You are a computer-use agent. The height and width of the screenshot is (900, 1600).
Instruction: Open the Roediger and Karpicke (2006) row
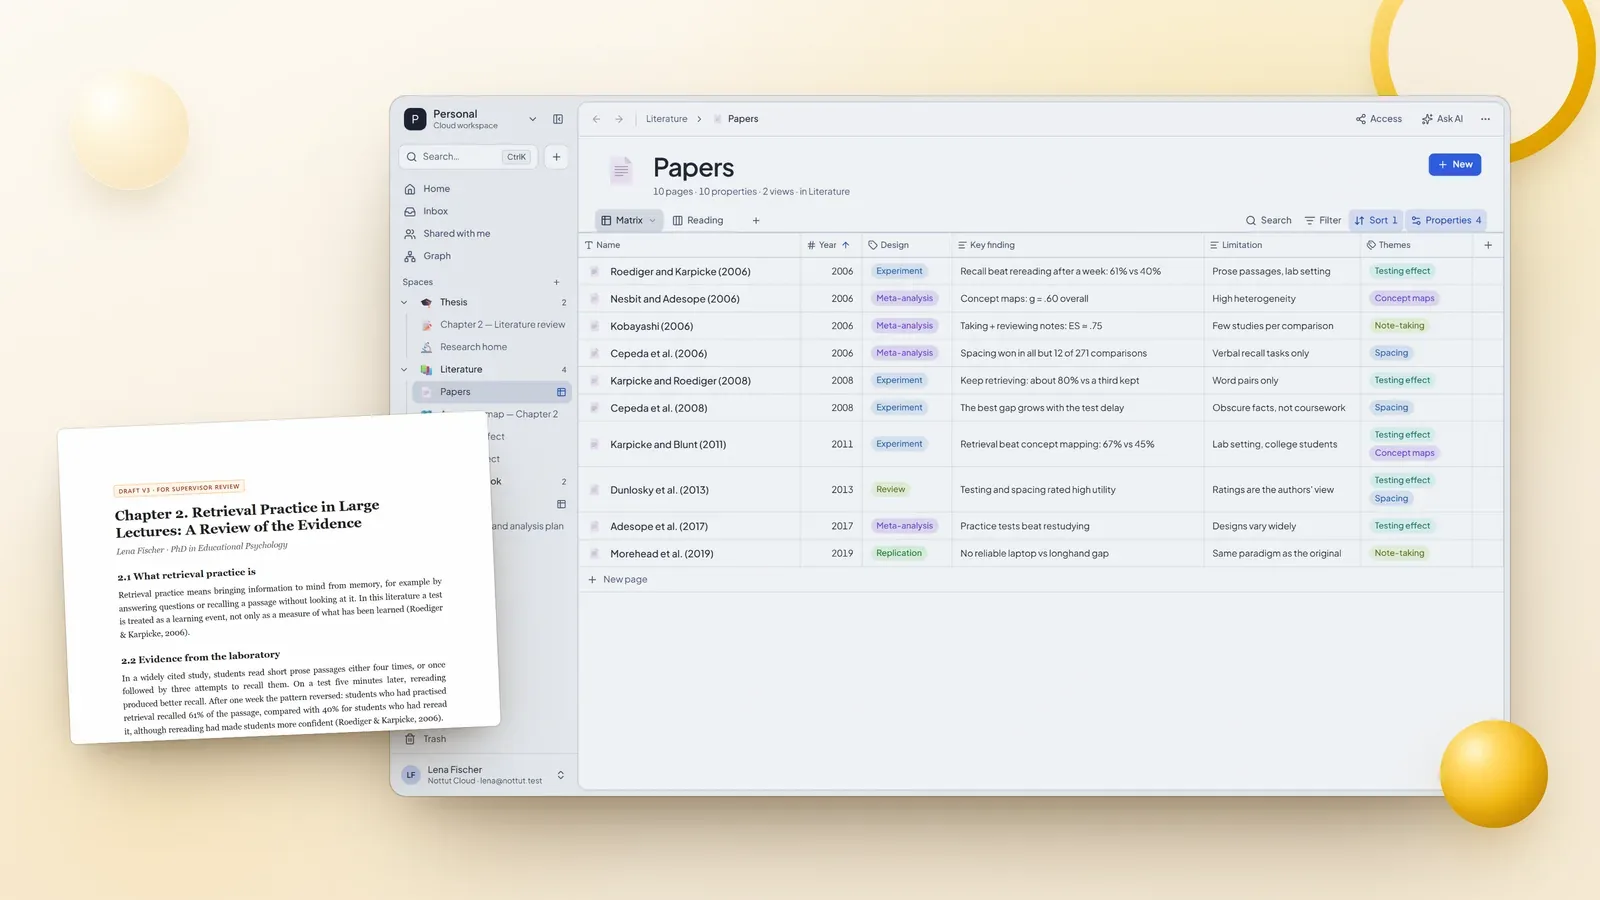point(680,272)
